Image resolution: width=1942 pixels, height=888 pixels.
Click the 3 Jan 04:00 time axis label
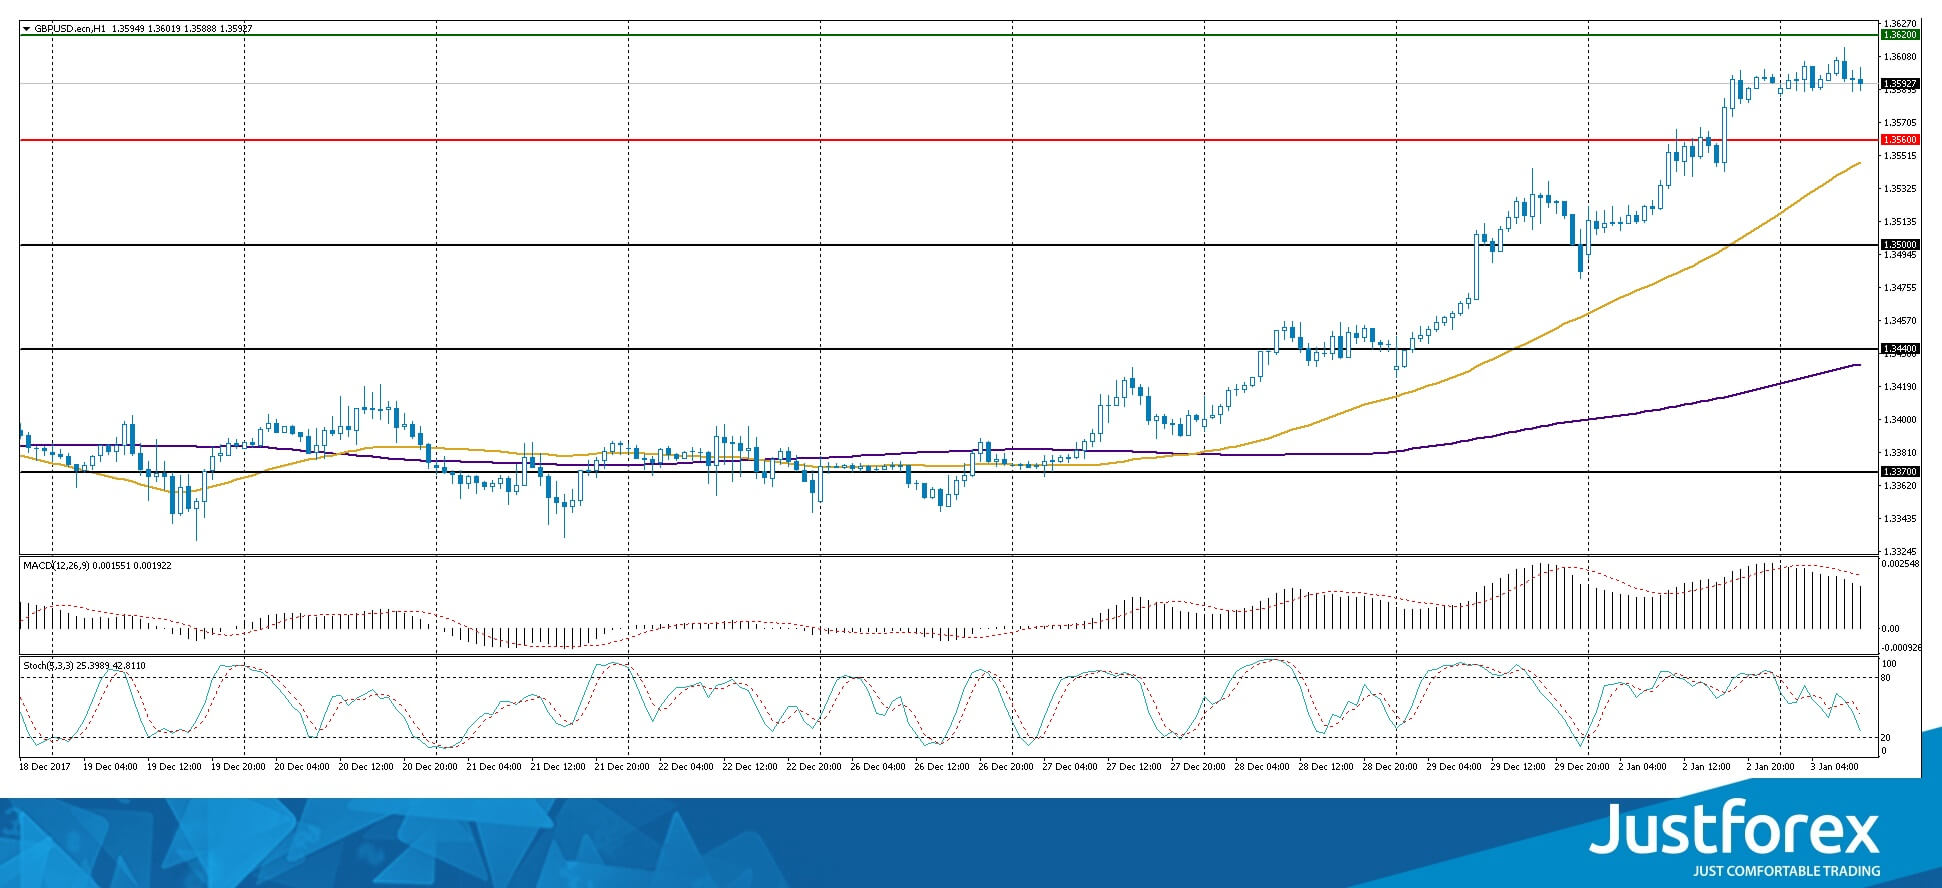pyautogui.click(x=1835, y=767)
